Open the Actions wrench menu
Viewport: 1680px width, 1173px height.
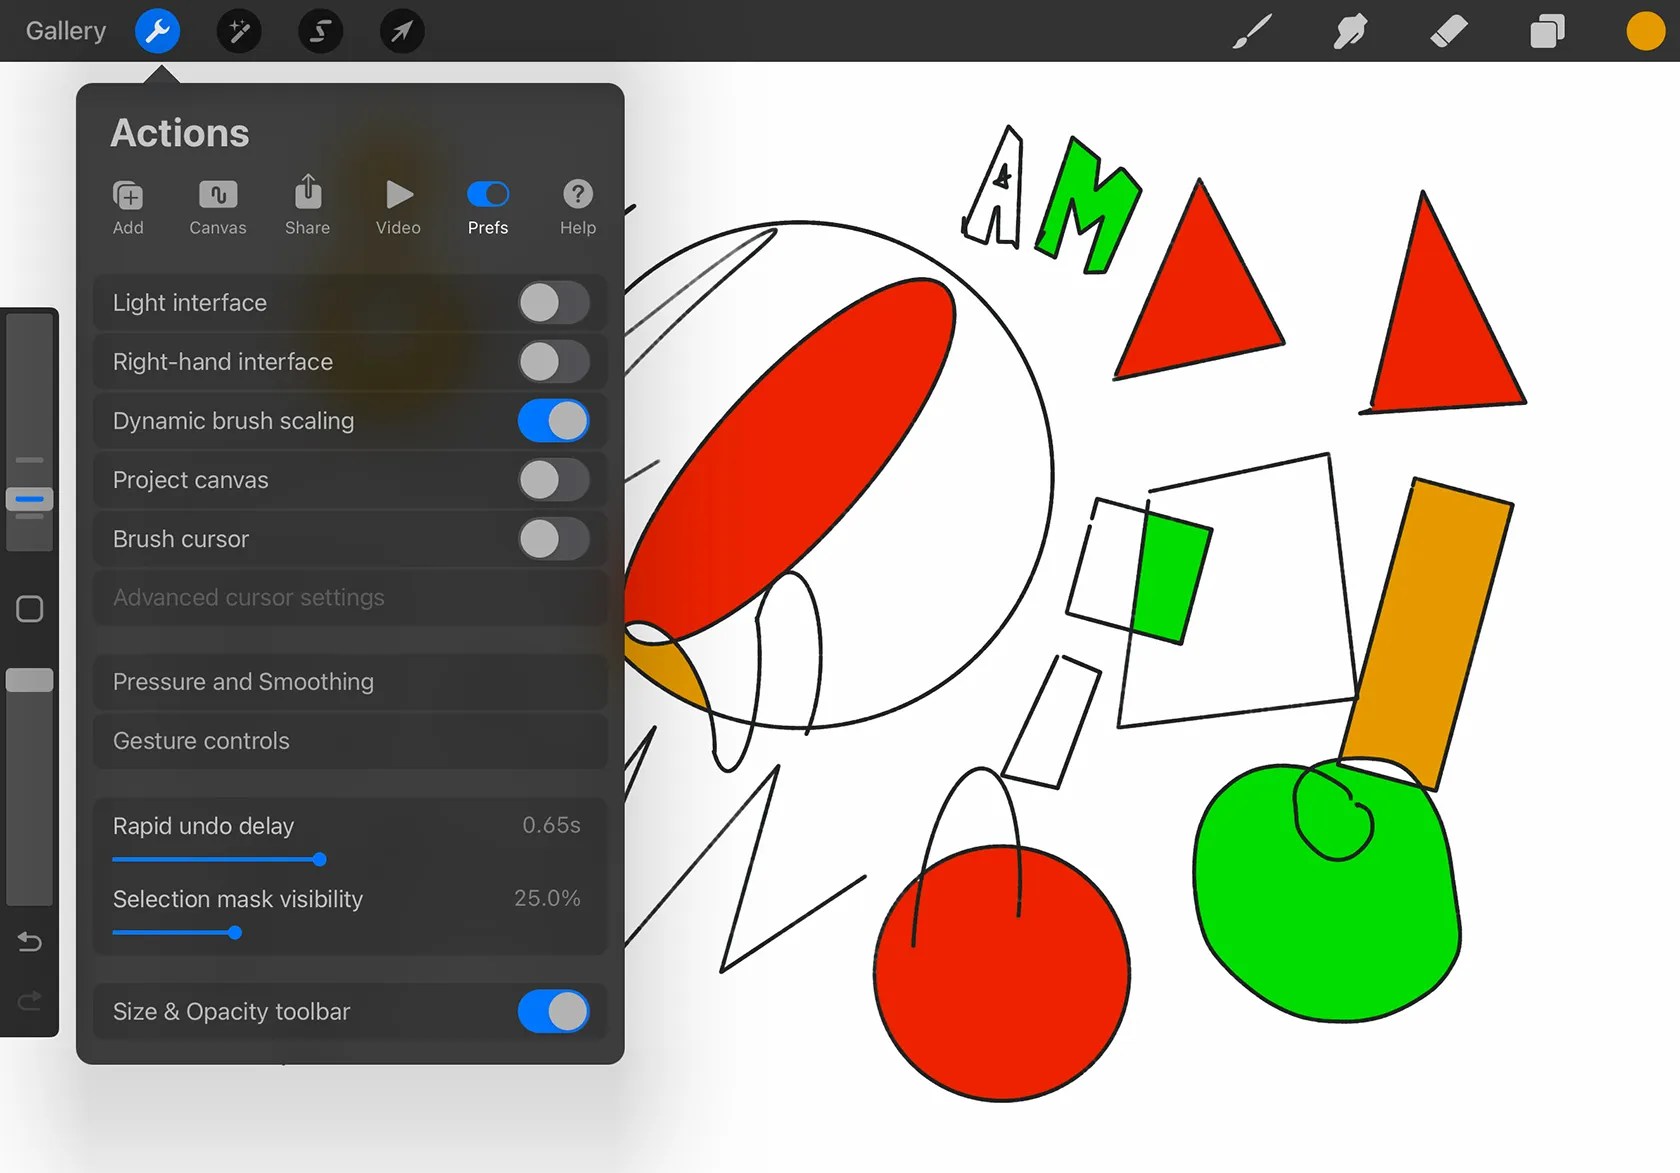[x=157, y=31]
